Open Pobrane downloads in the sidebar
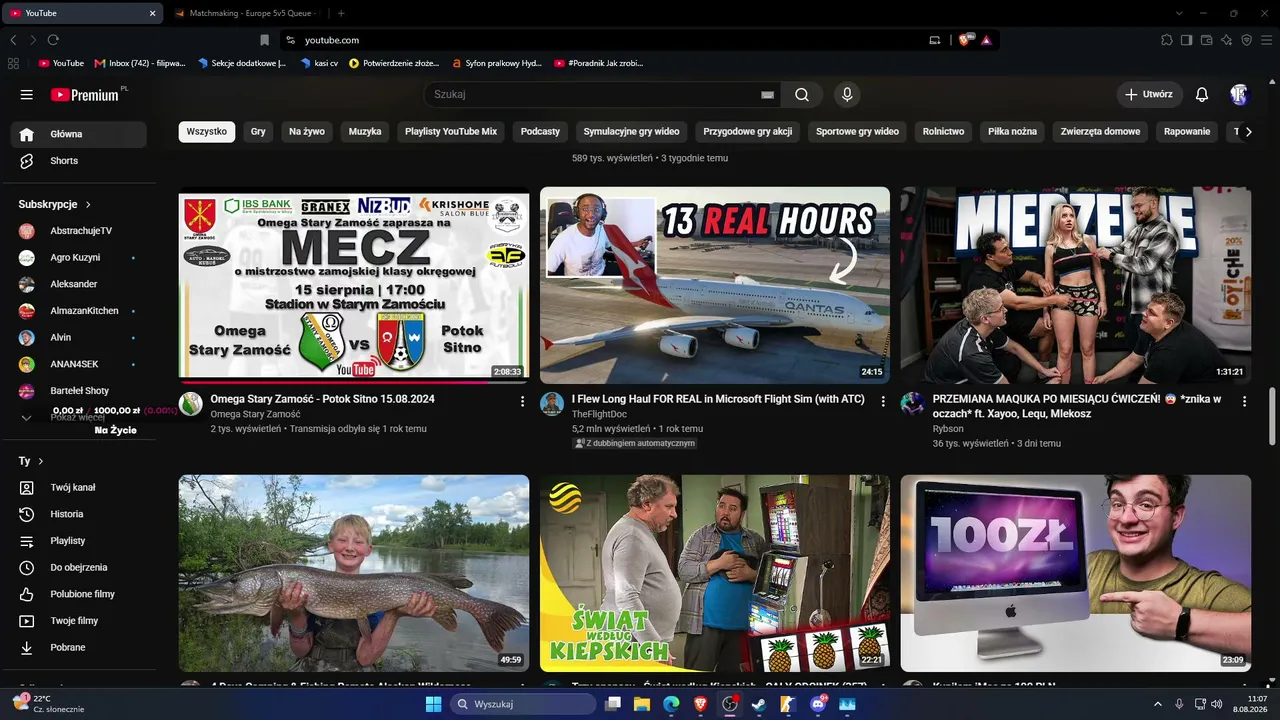 click(x=78, y=647)
